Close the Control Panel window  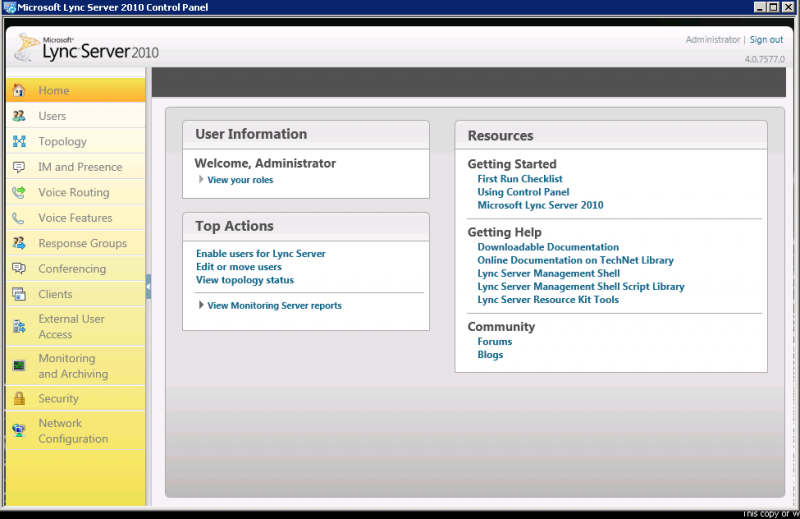coord(786,7)
